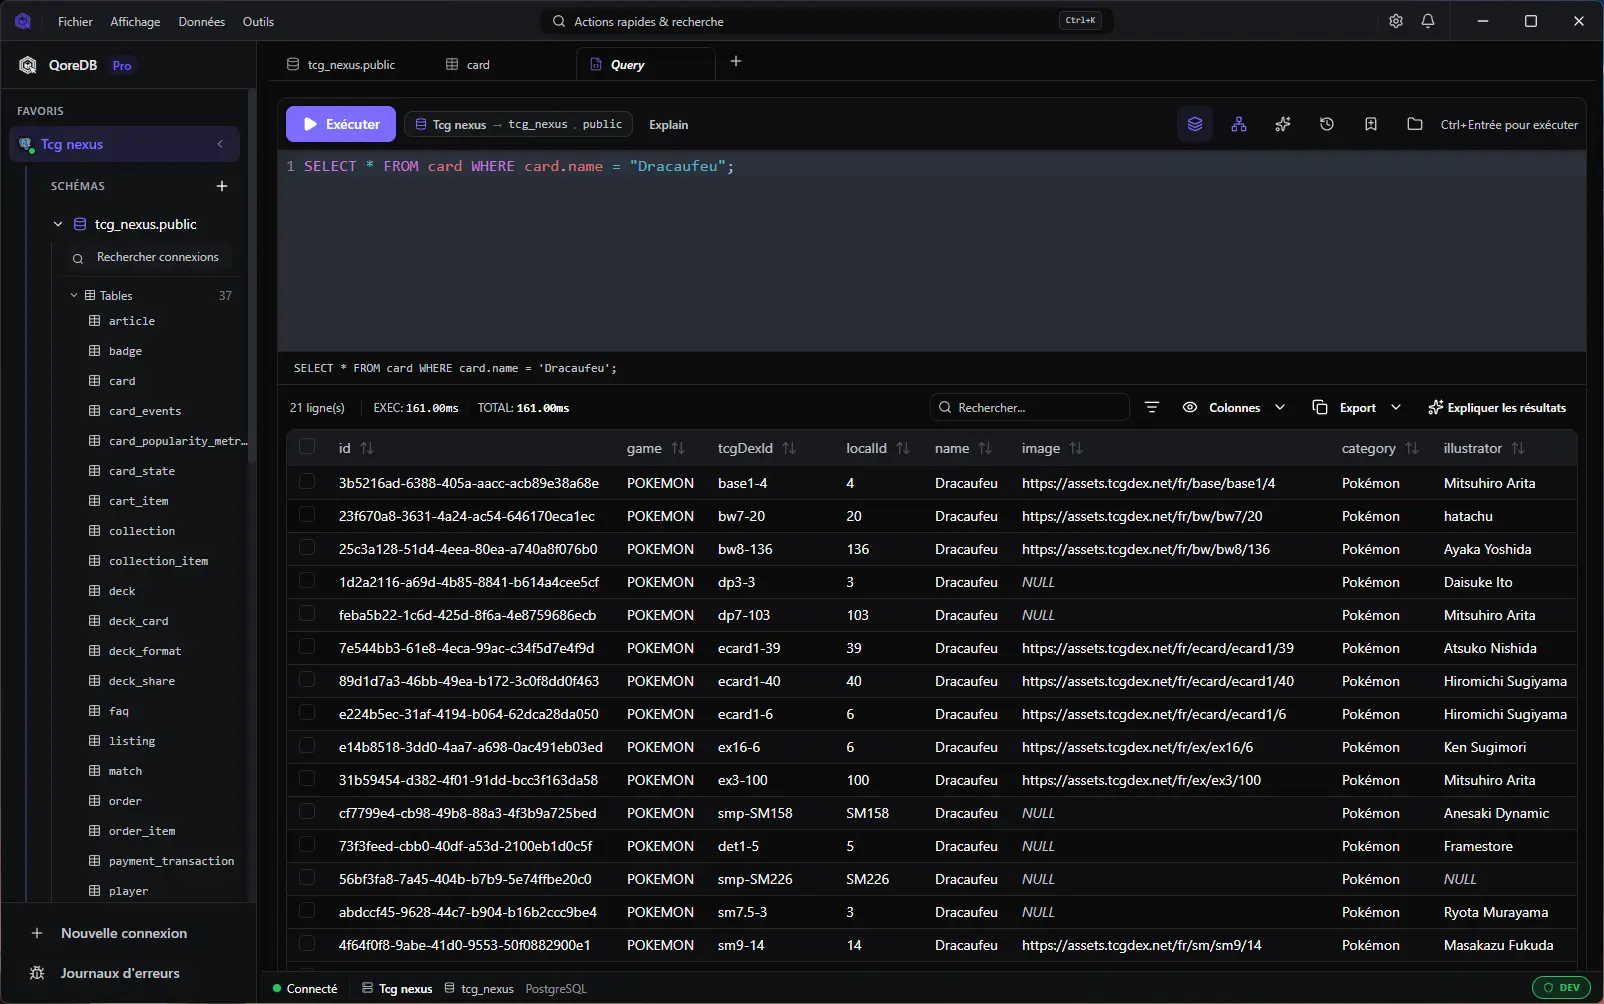Image resolution: width=1604 pixels, height=1004 pixels.
Task: Open the settings gear icon
Action: click(x=1396, y=21)
